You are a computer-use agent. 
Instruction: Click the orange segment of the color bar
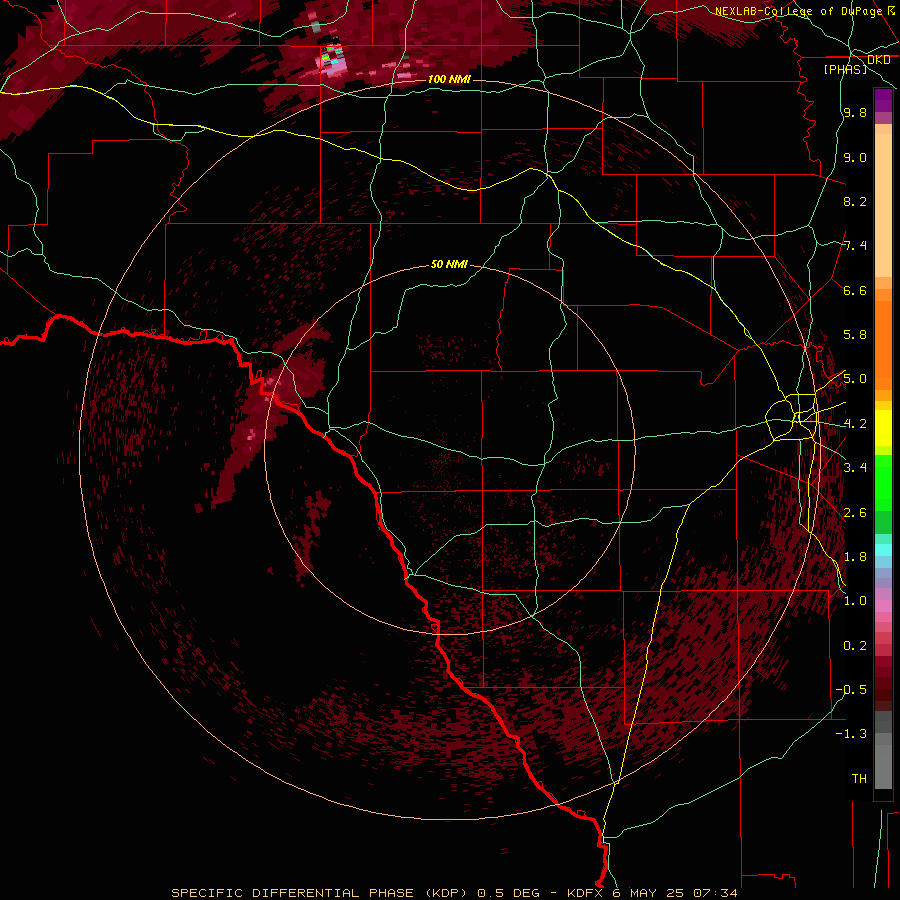pos(883,344)
